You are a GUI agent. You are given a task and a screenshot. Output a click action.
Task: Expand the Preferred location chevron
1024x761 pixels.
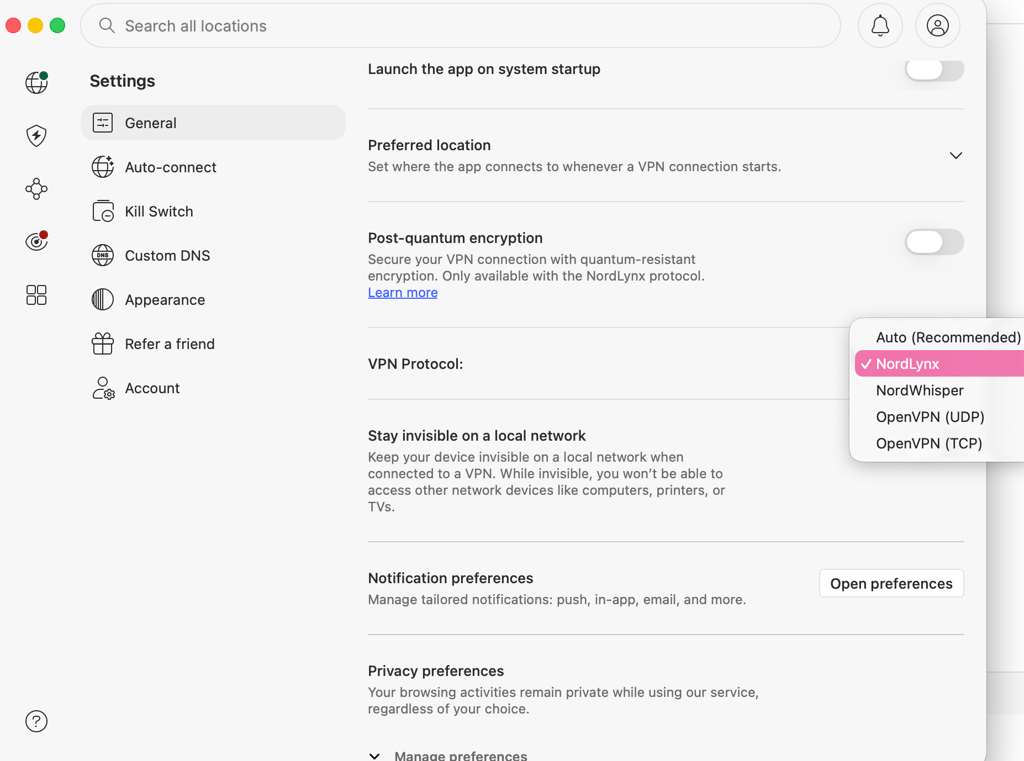click(x=955, y=155)
